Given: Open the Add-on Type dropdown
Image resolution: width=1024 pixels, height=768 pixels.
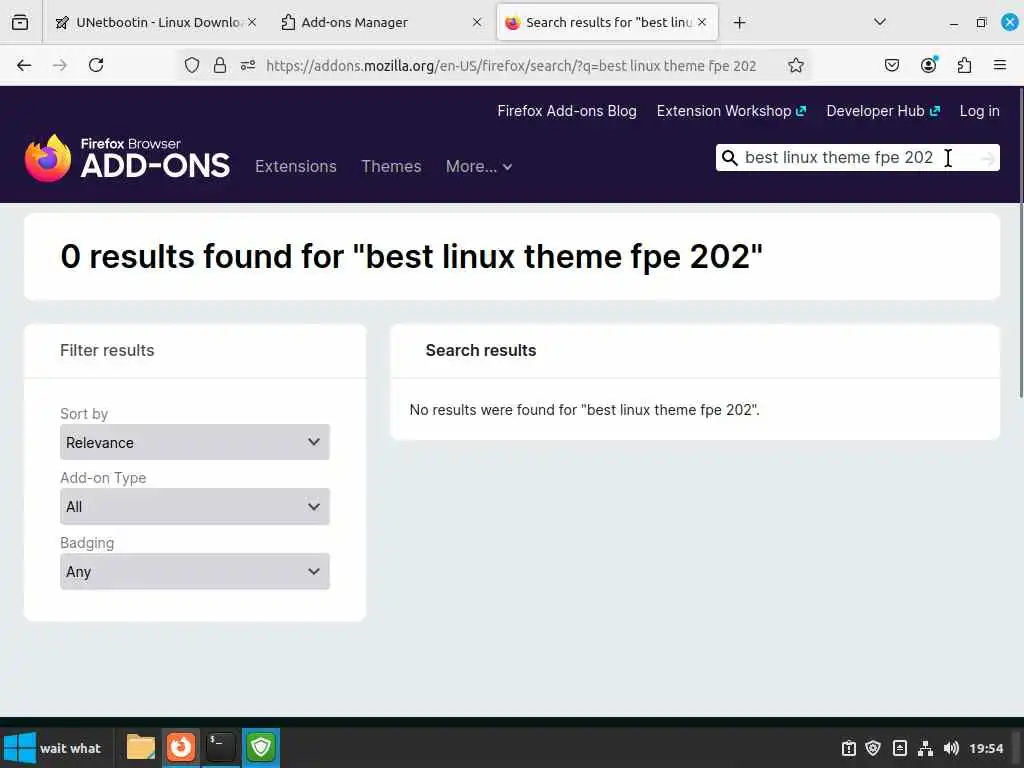Looking at the screenshot, I should point(195,506).
